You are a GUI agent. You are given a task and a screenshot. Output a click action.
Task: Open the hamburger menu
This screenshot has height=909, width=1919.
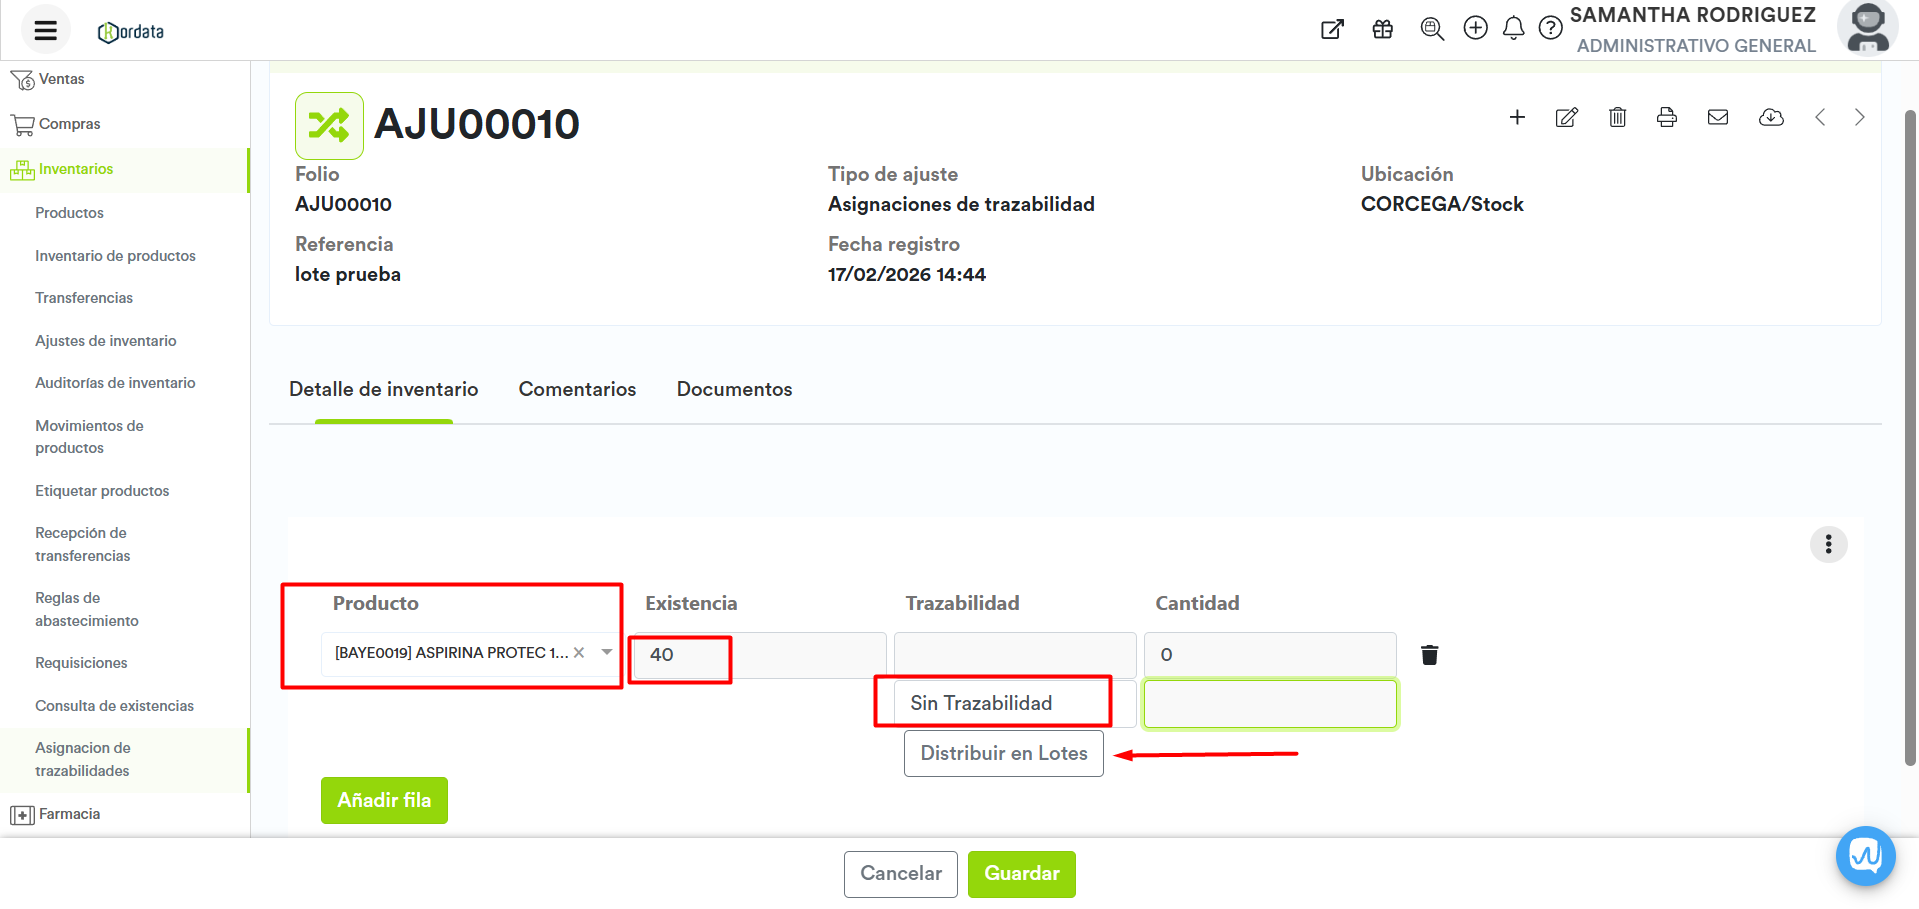tap(45, 30)
